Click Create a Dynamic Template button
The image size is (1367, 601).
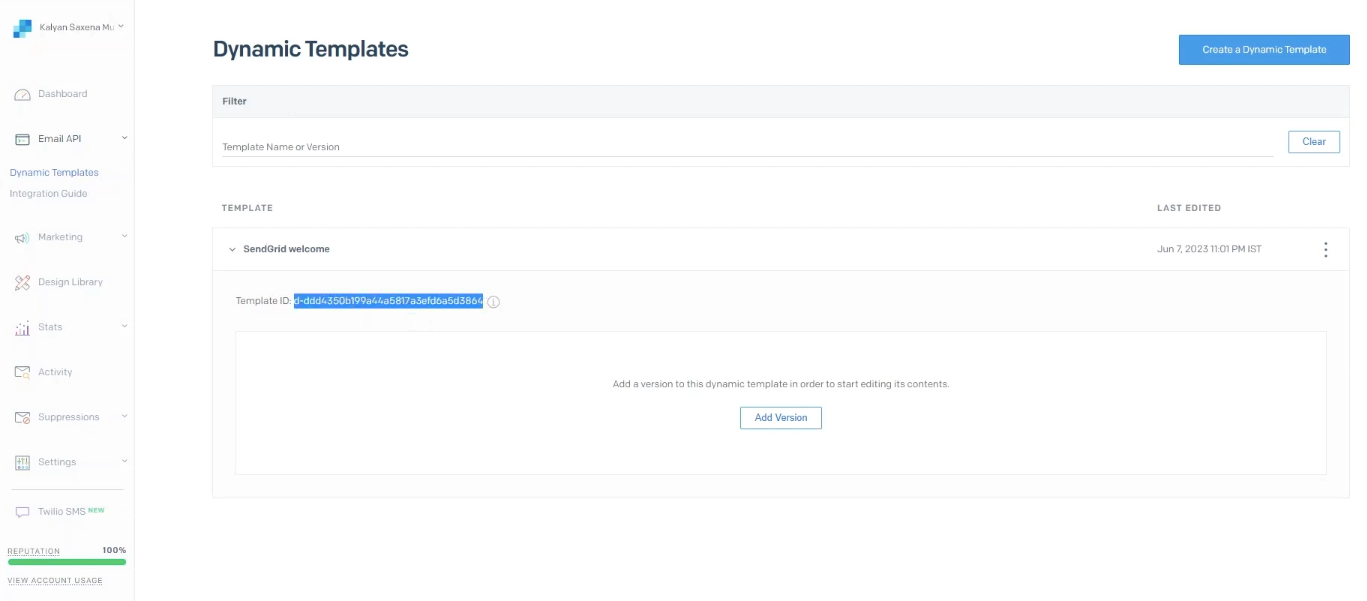1264,50
